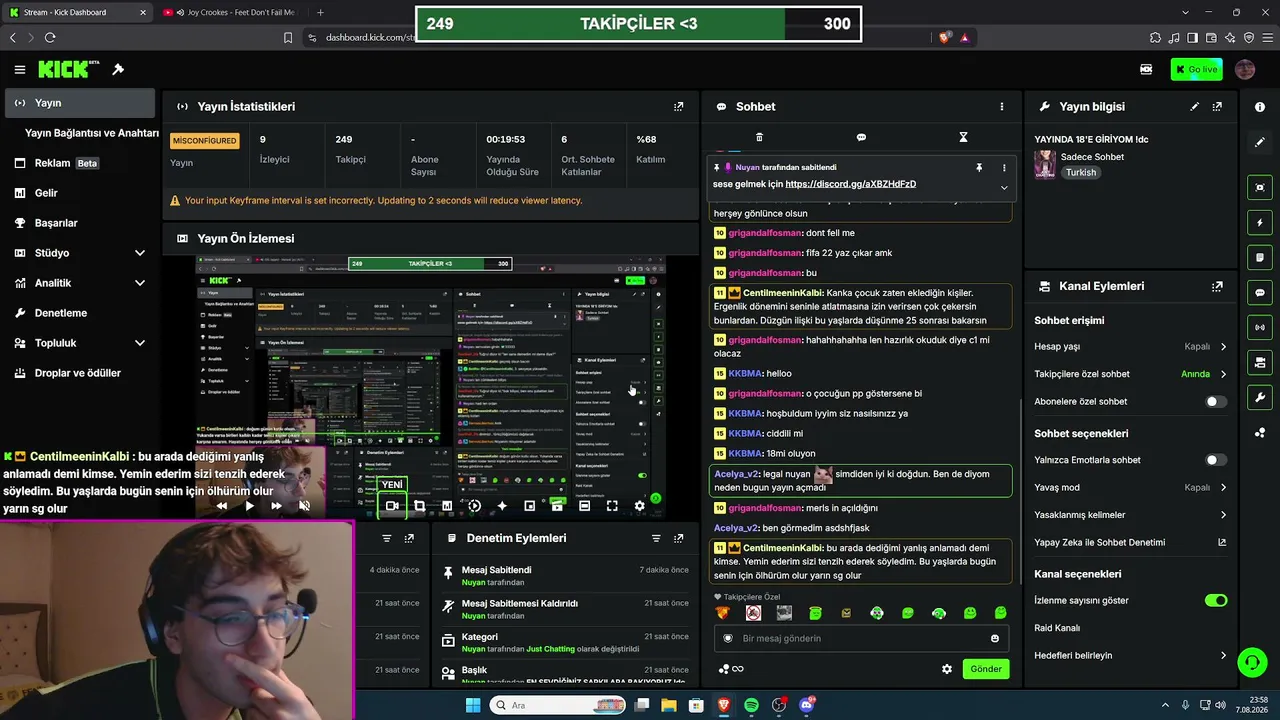Open Yasaklanmış kelimeler list
This screenshot has width=1280, height=720.
point(1131,515)
